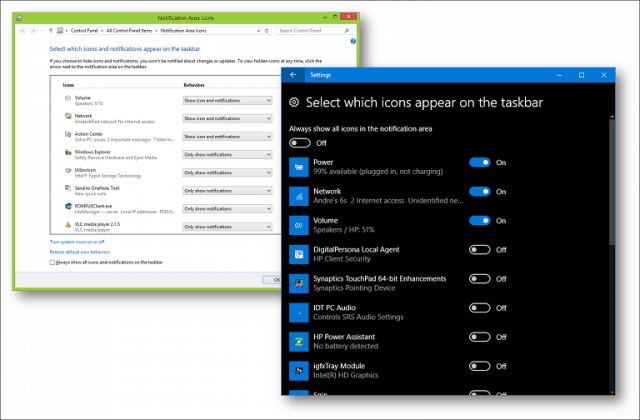Click the Action Center flag icon in list

tap(68, 134)
